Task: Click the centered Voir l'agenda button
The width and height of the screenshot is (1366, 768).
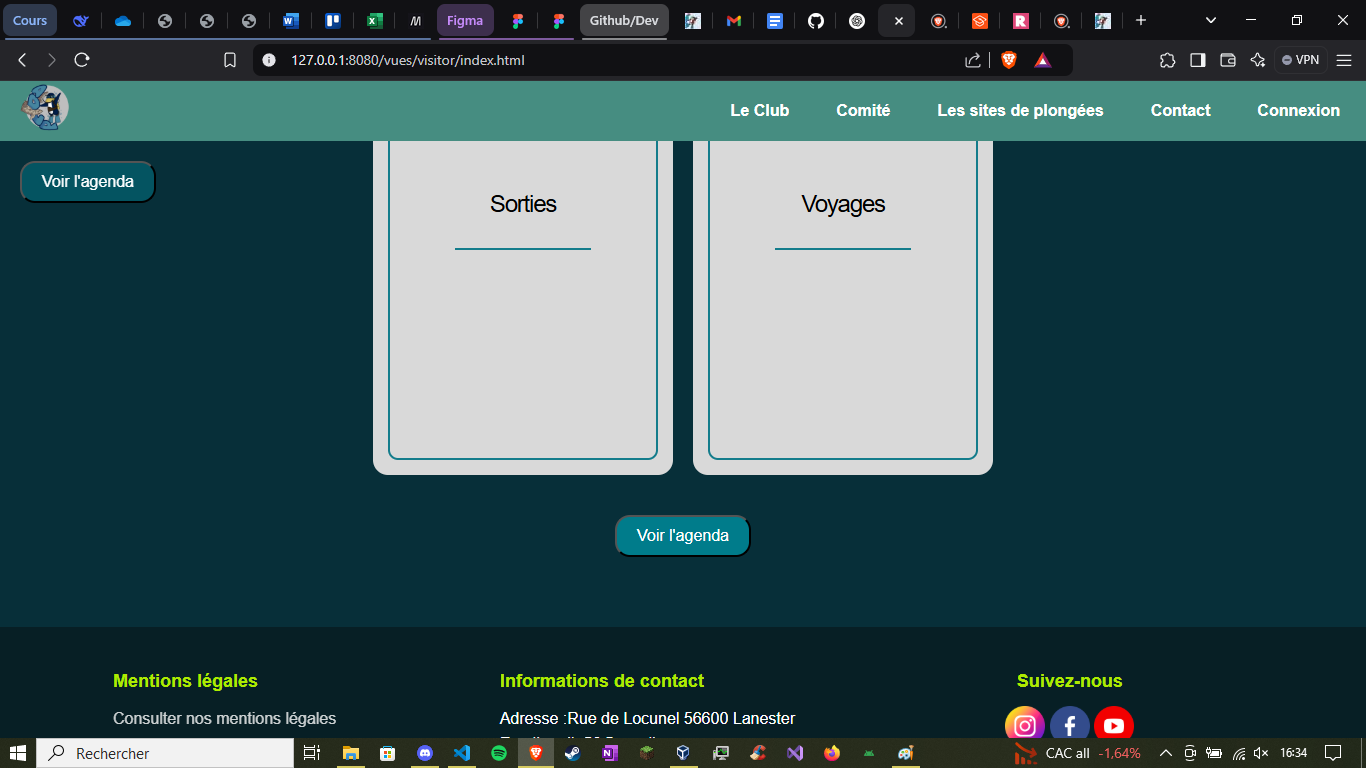Action: (682, 535)
